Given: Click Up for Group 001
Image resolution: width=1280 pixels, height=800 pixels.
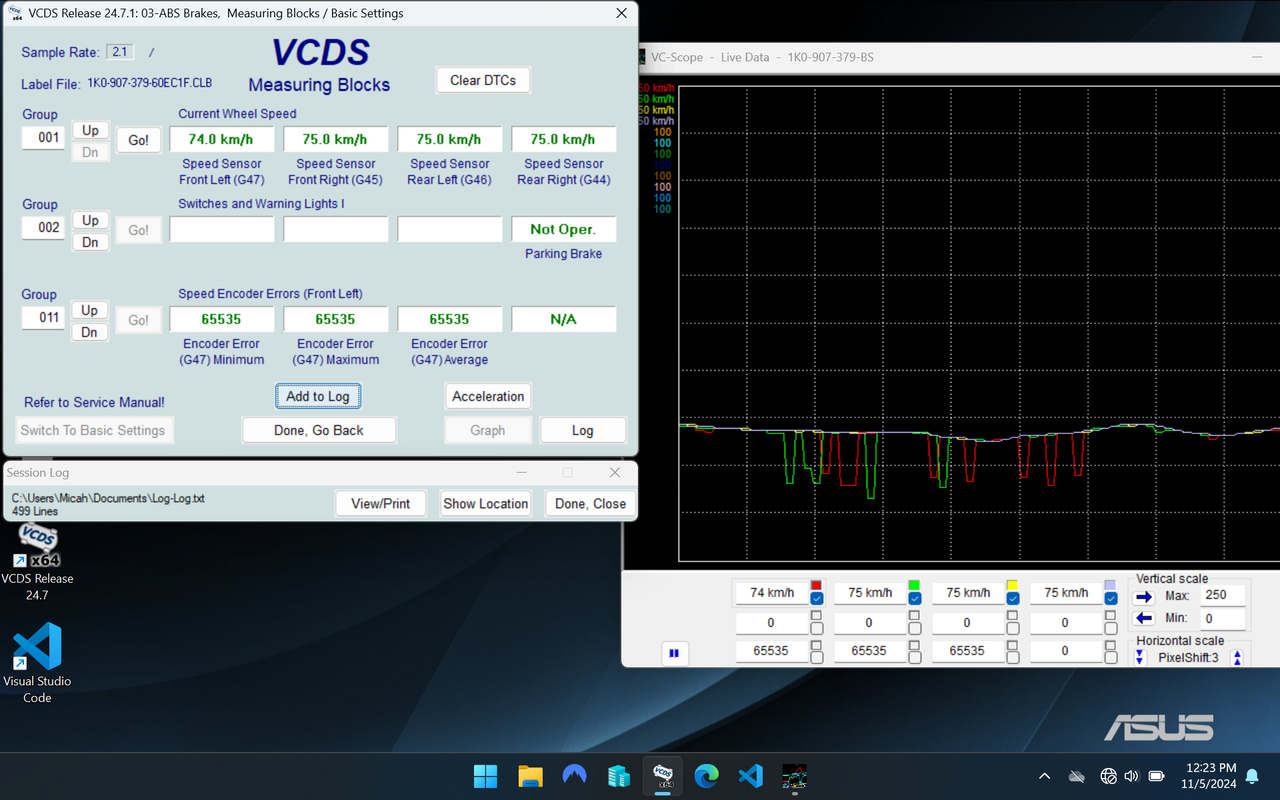Looking at the screenshot, I should [90, 130].
